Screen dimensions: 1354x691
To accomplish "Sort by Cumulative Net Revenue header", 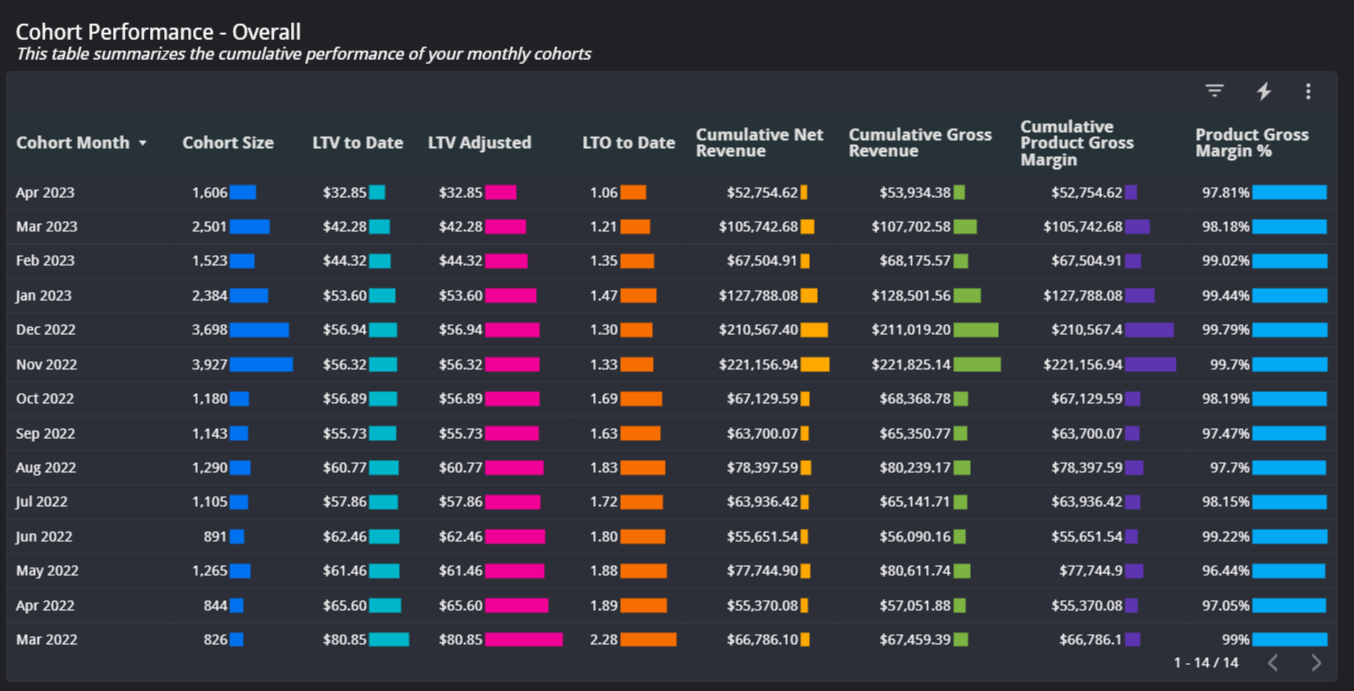I will [759, 143].
